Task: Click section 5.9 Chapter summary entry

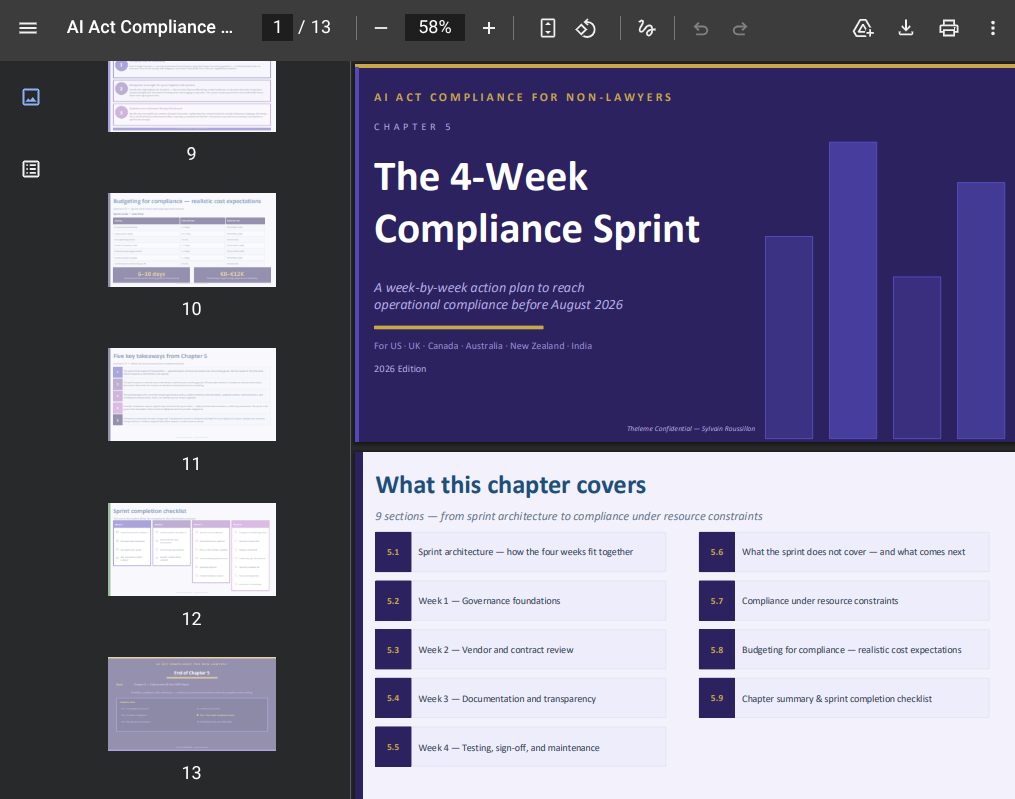Action: tap(844, 698)
